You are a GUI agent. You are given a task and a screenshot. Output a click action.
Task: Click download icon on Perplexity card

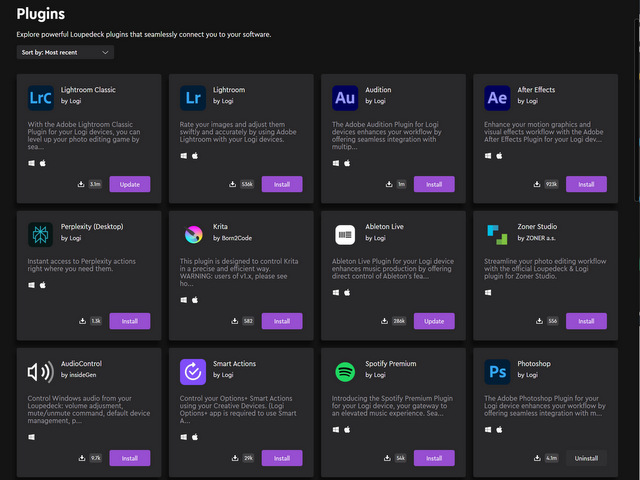pos(82,321)
